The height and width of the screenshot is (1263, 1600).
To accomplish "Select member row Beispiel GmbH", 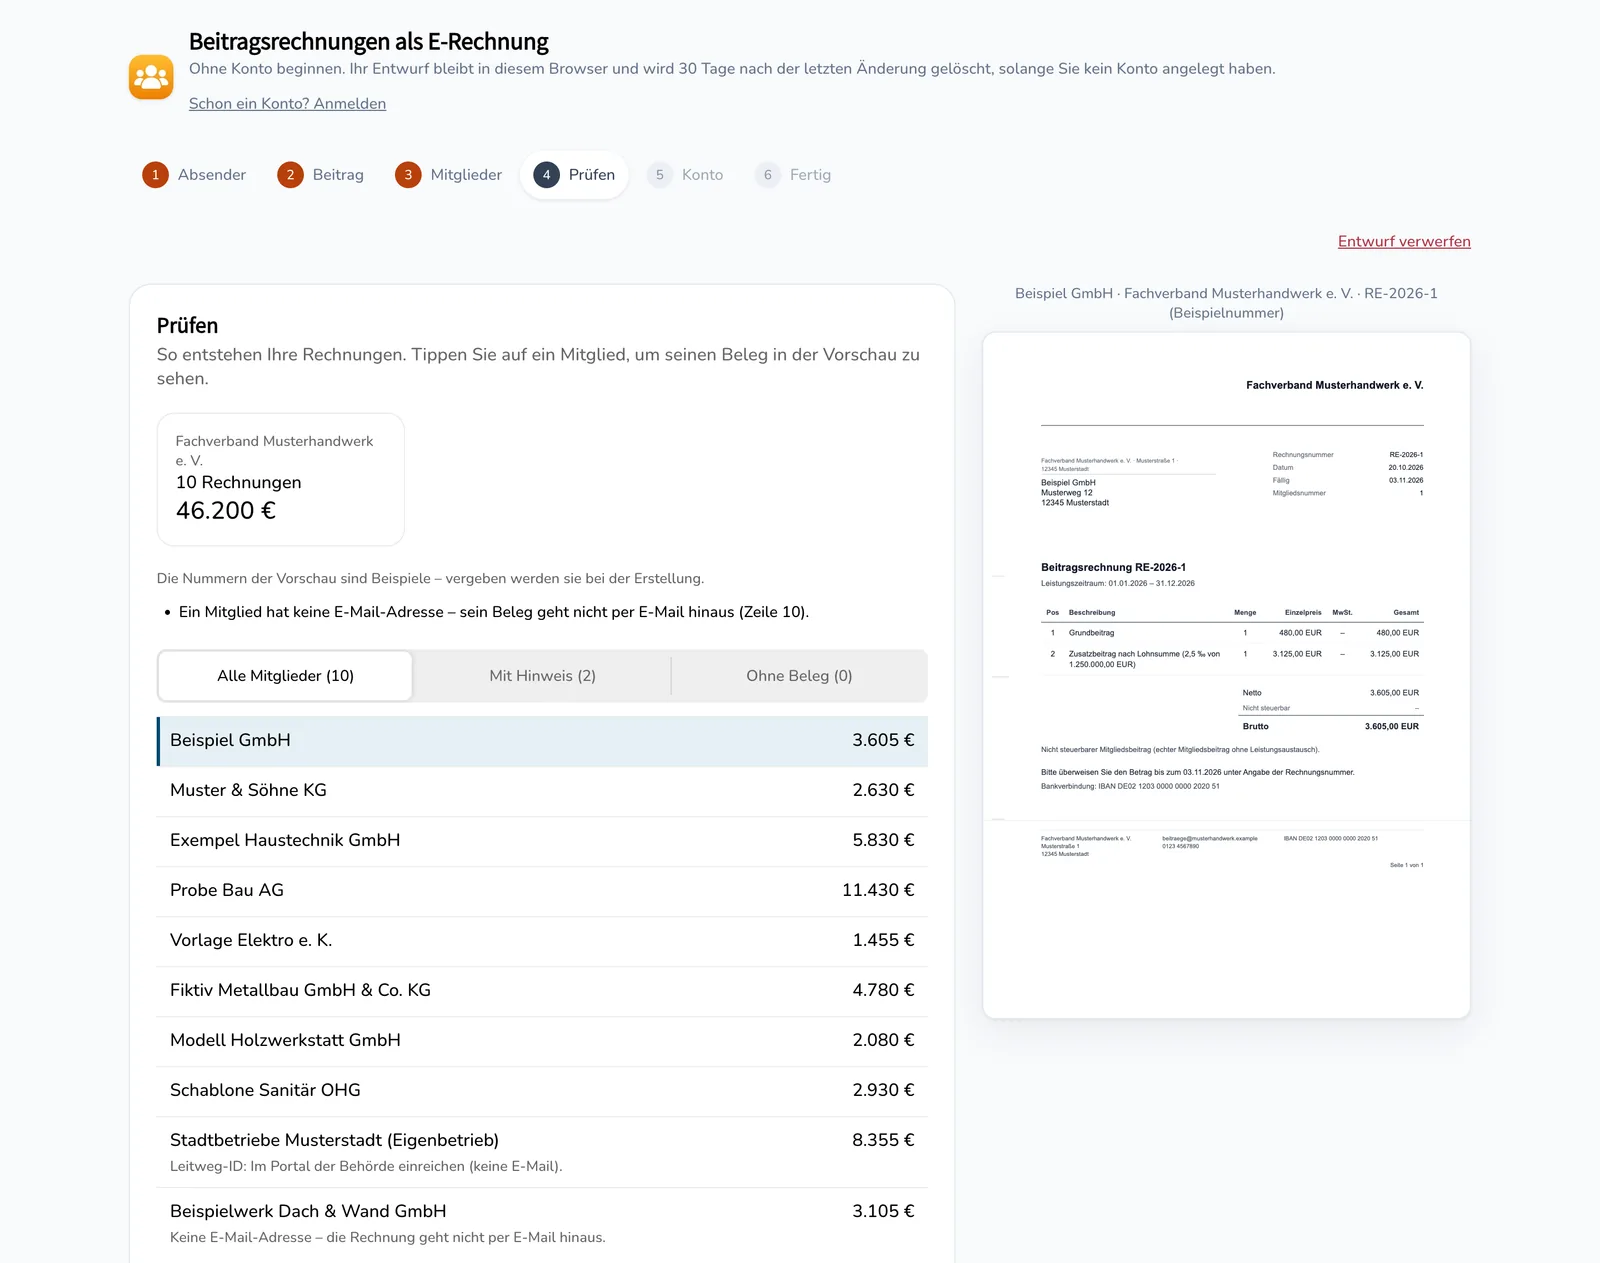I will click(542, 741).
